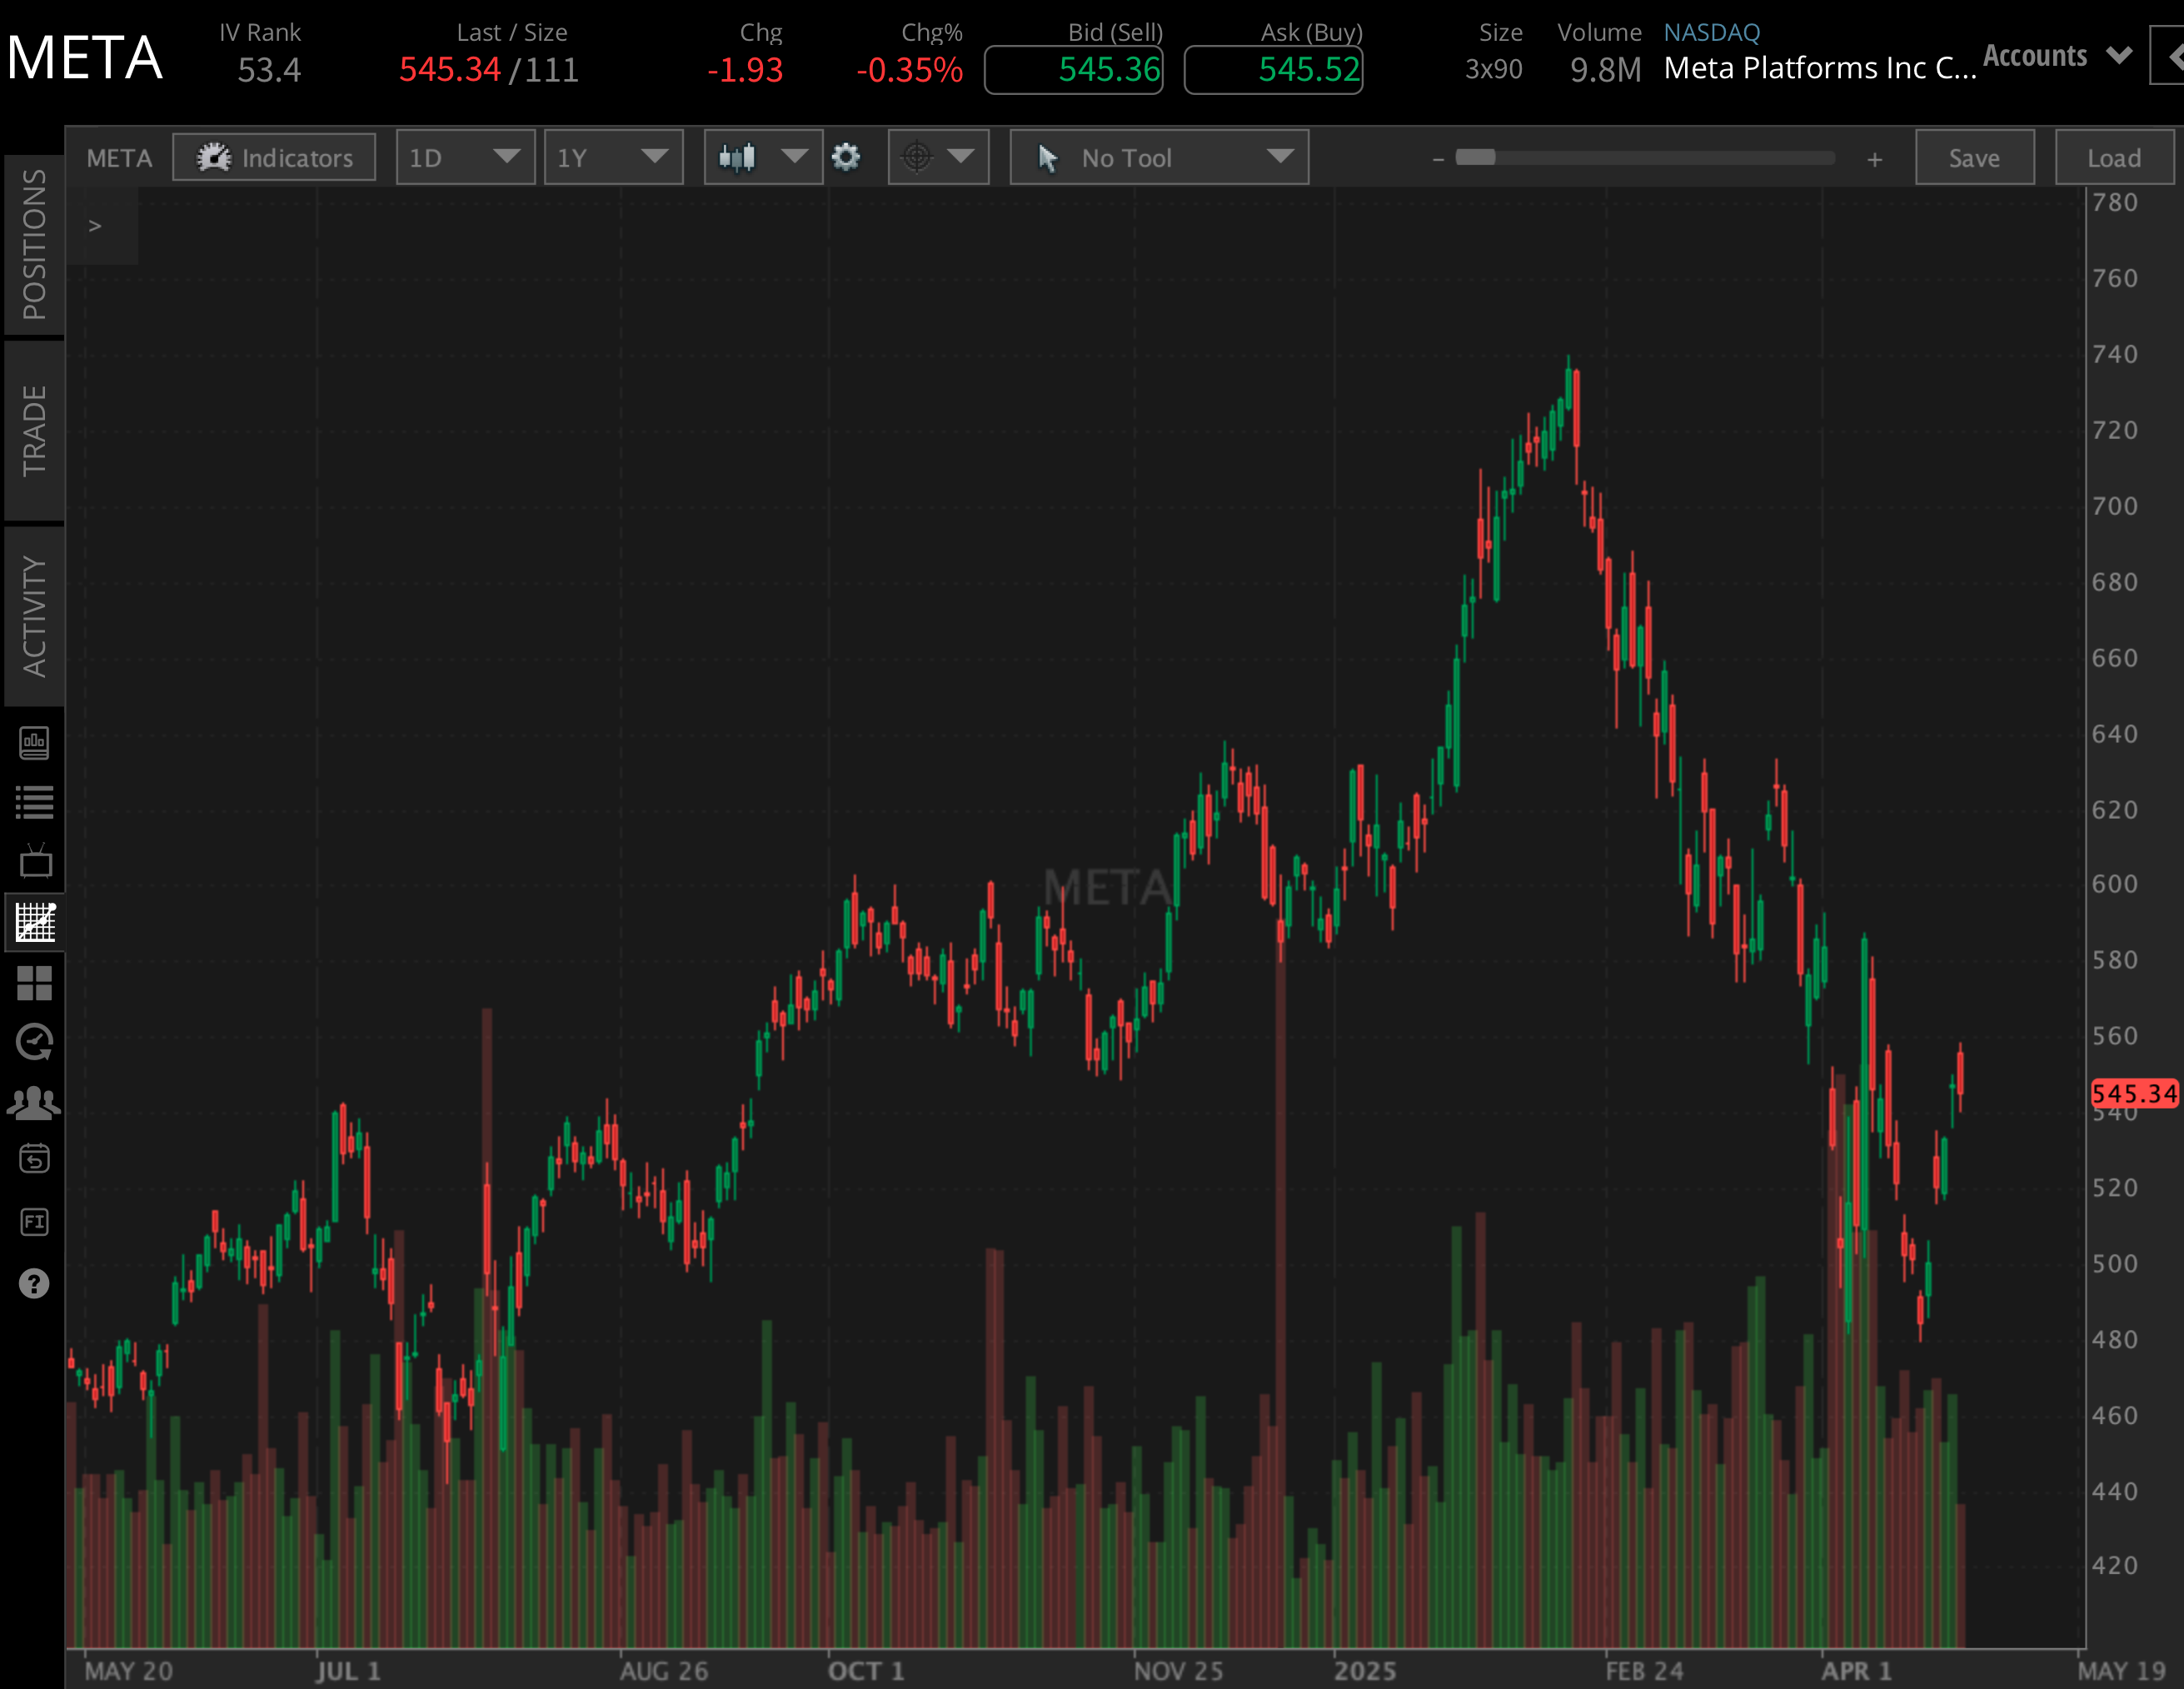Screen dimensions: 2184x1689
Task: Open the watchlist list icon in sidebar
Action: point(34,802)
